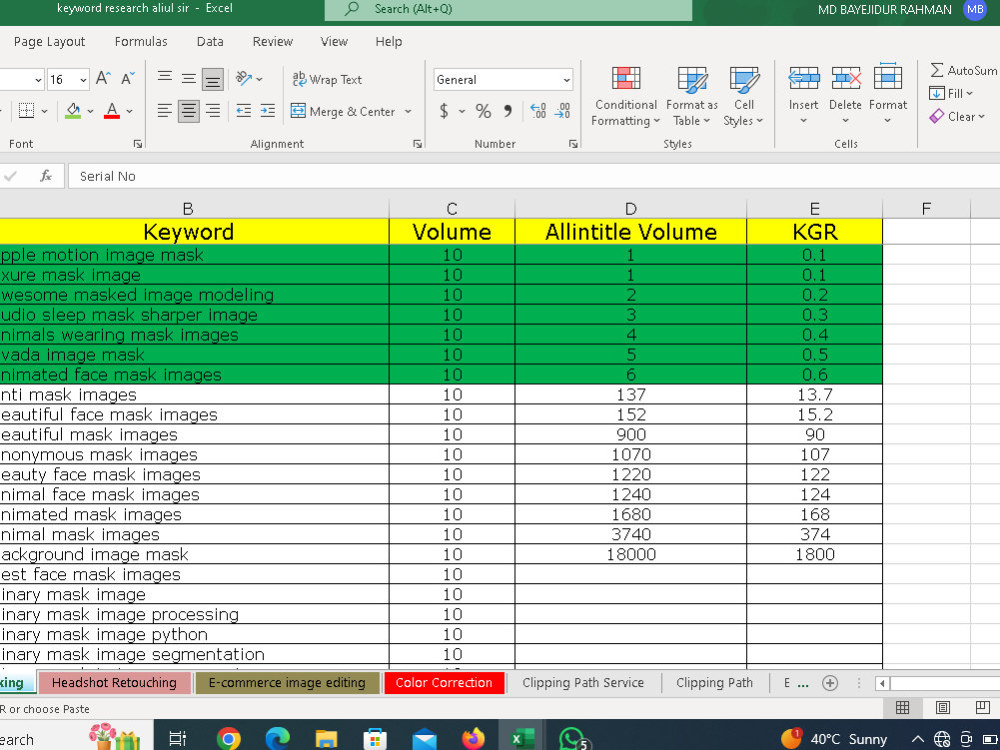The height and width of the screenshot is (750, 1000).
Task: Toggle Wrap Text
Action: [x=327, y=79]
